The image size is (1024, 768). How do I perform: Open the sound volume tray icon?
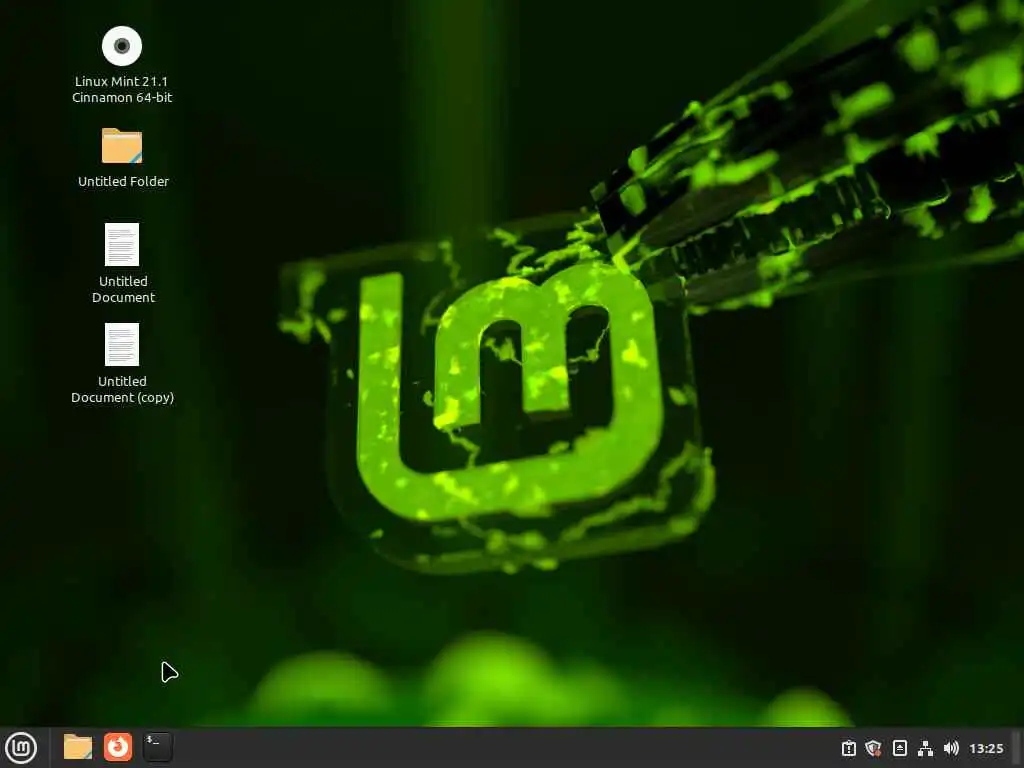(x=951, y=748)
